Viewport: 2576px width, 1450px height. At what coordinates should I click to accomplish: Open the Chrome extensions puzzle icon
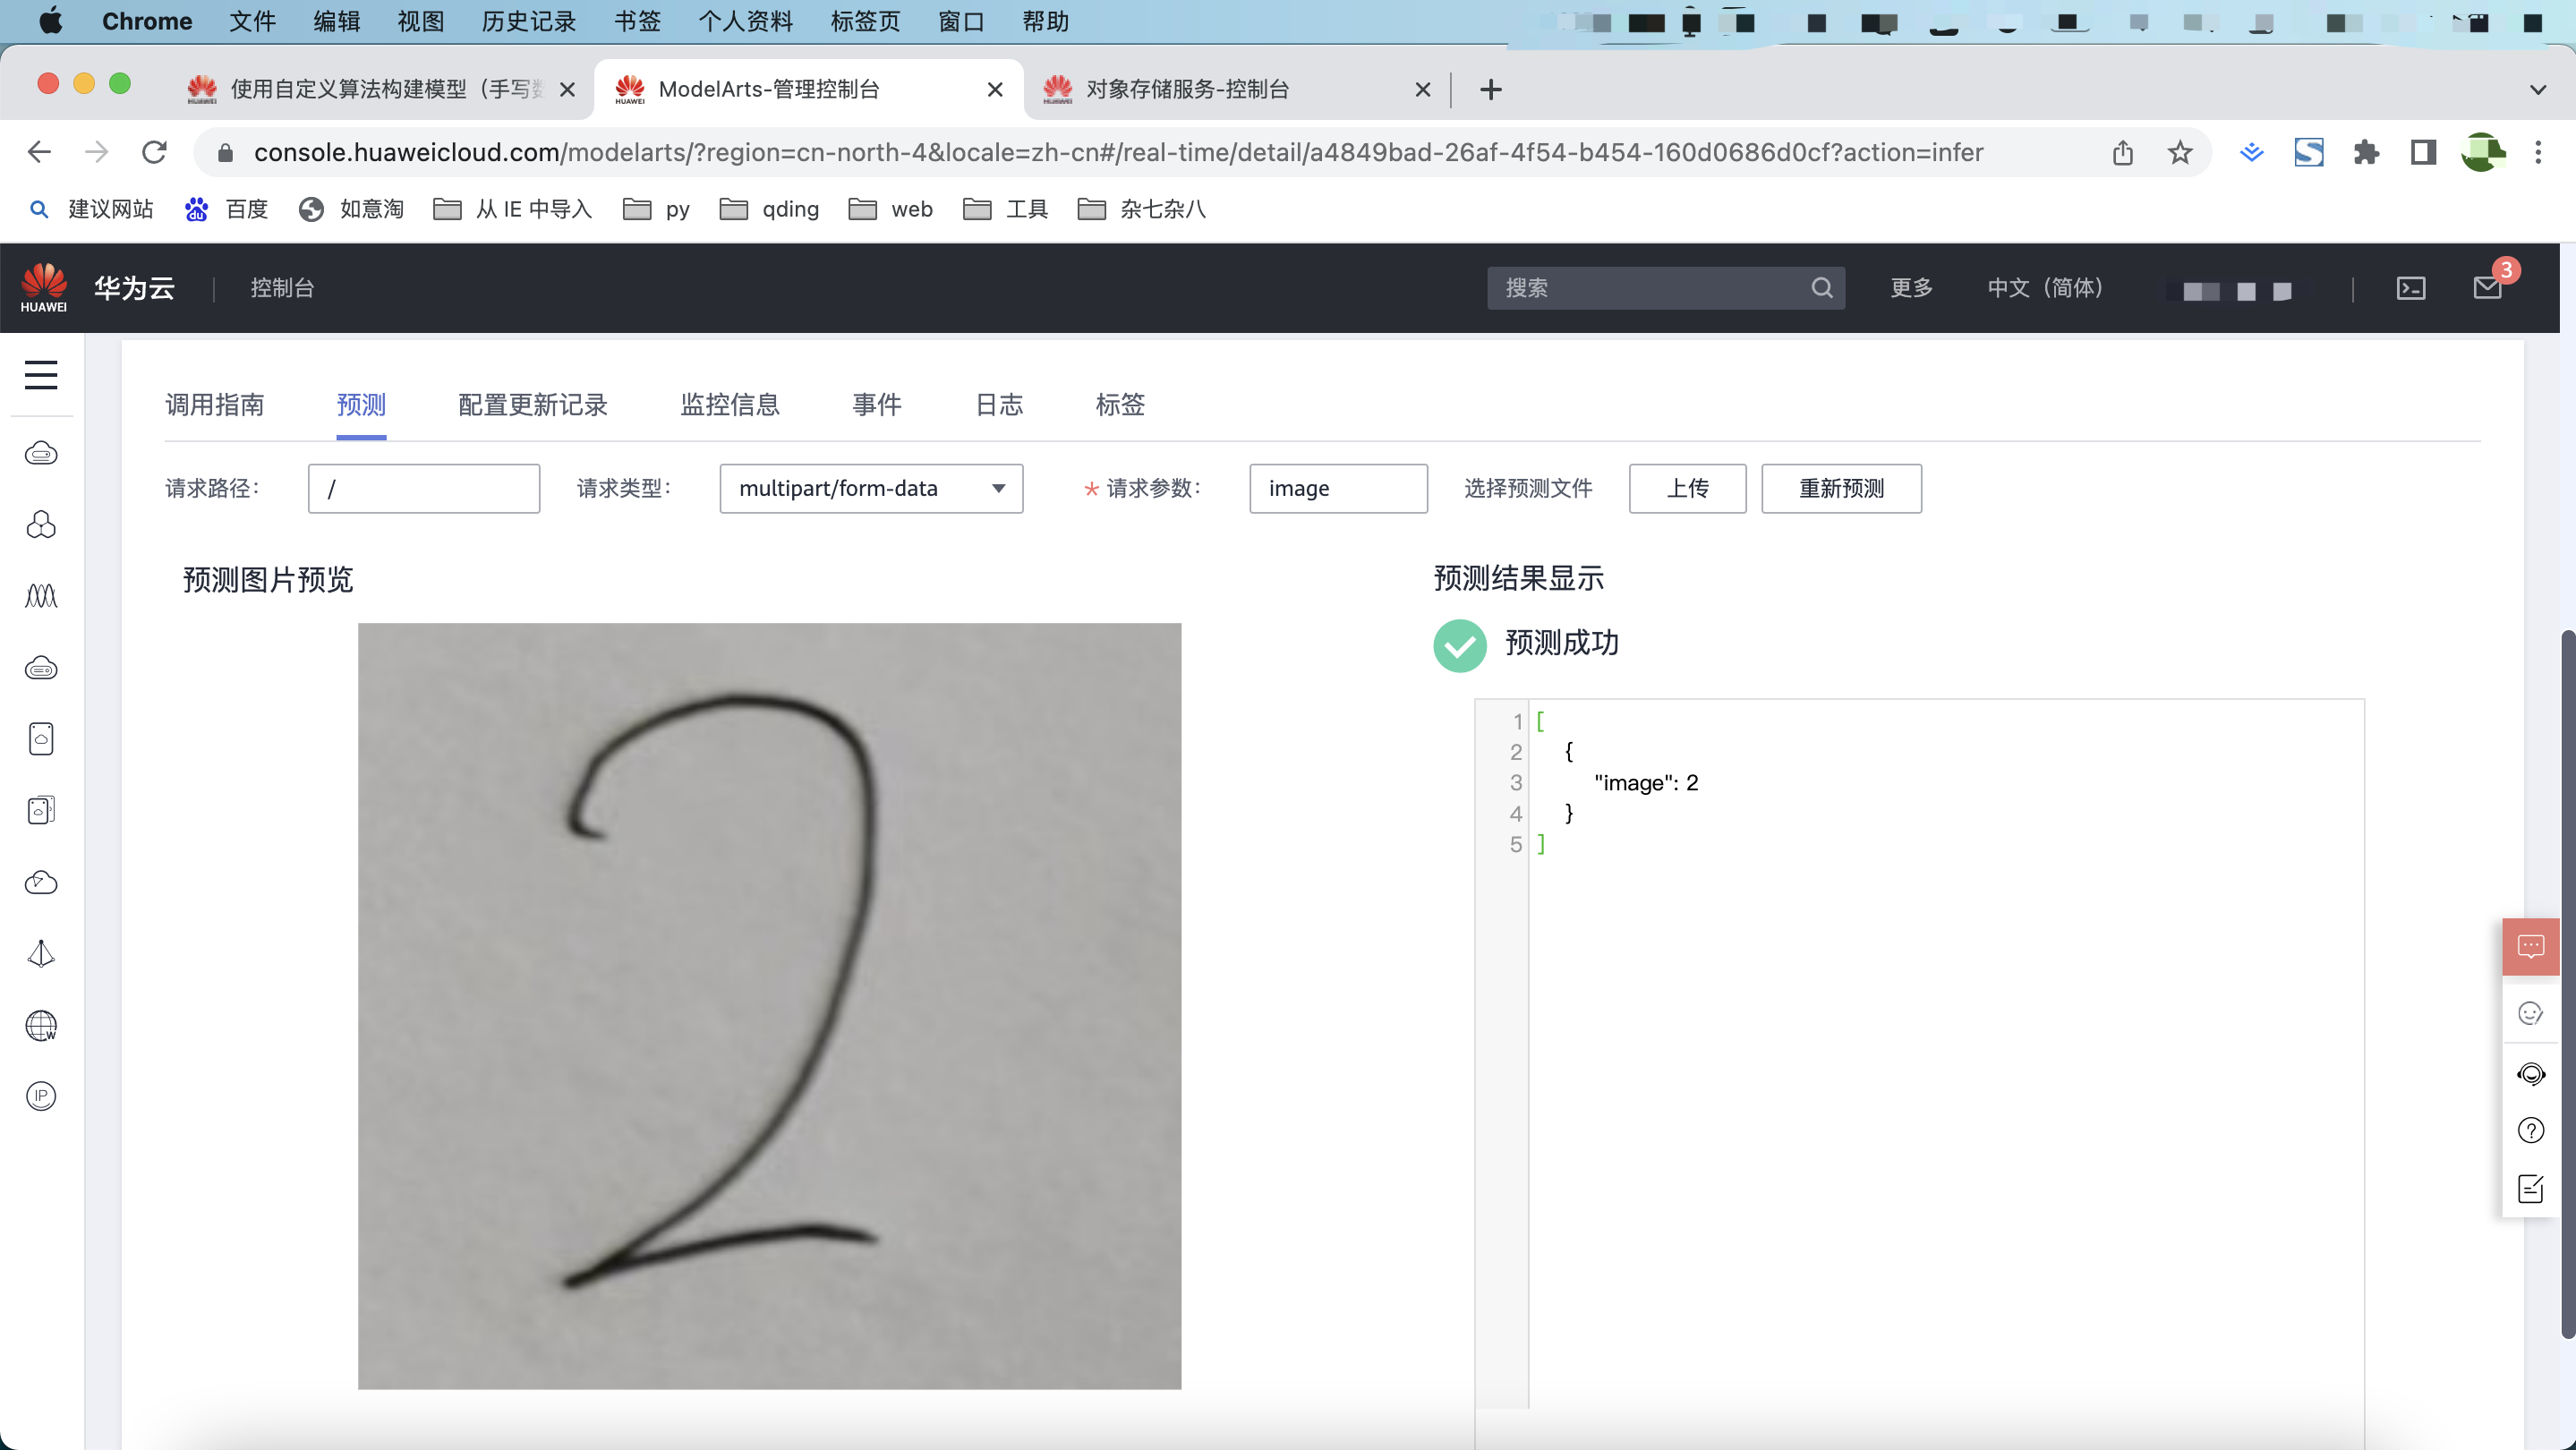tap(2366, 153)
